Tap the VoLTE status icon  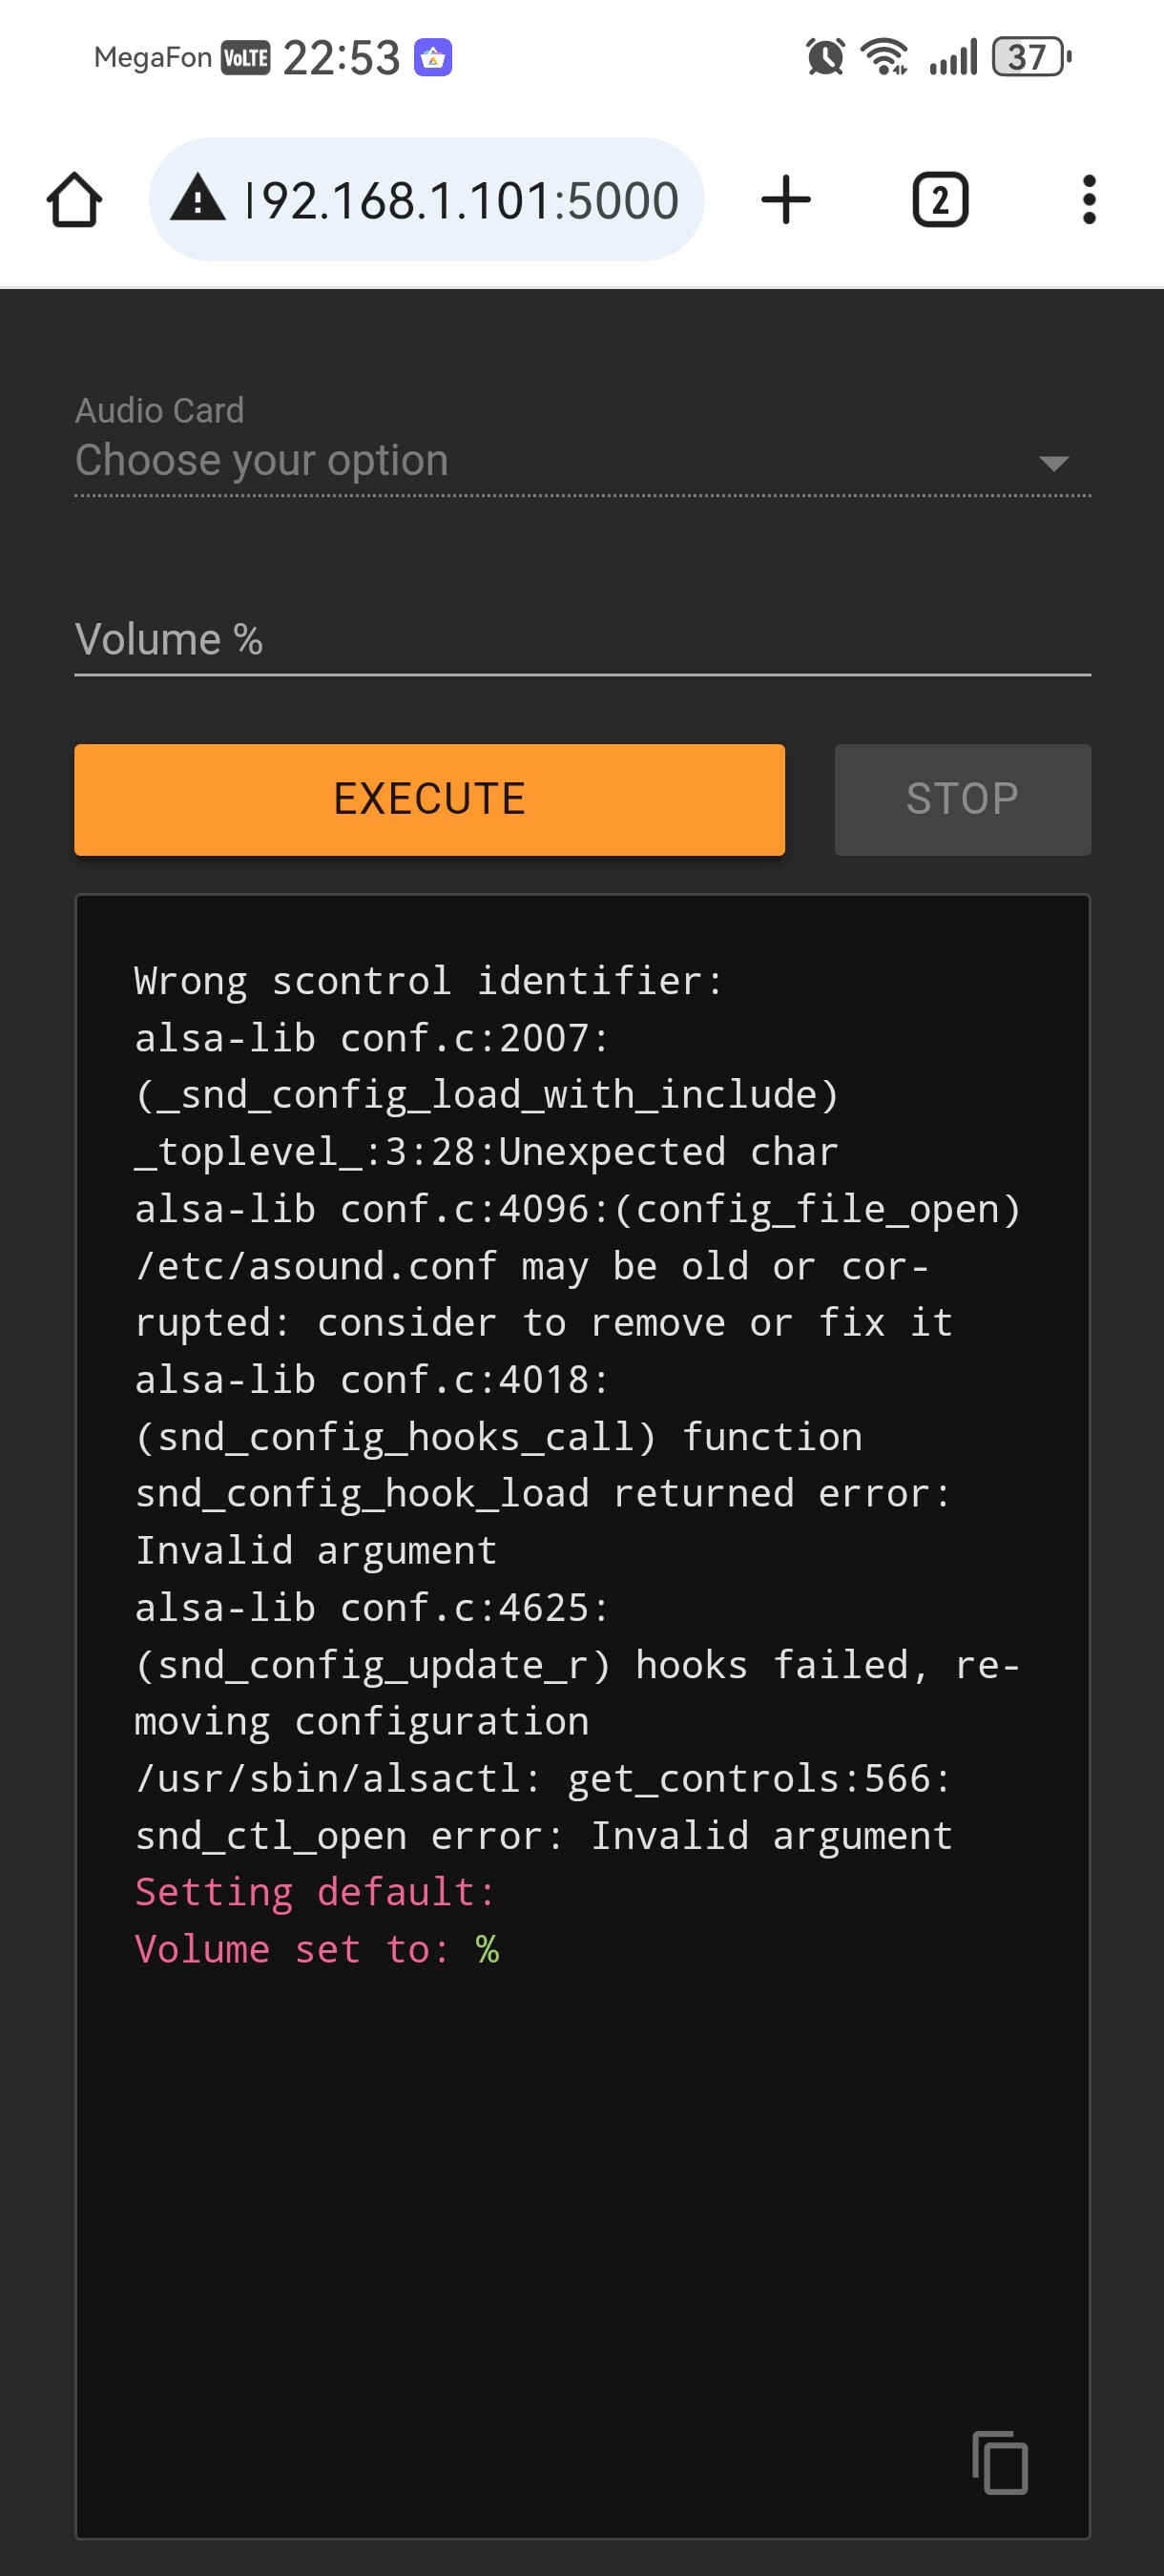click(x=245, y=58)
